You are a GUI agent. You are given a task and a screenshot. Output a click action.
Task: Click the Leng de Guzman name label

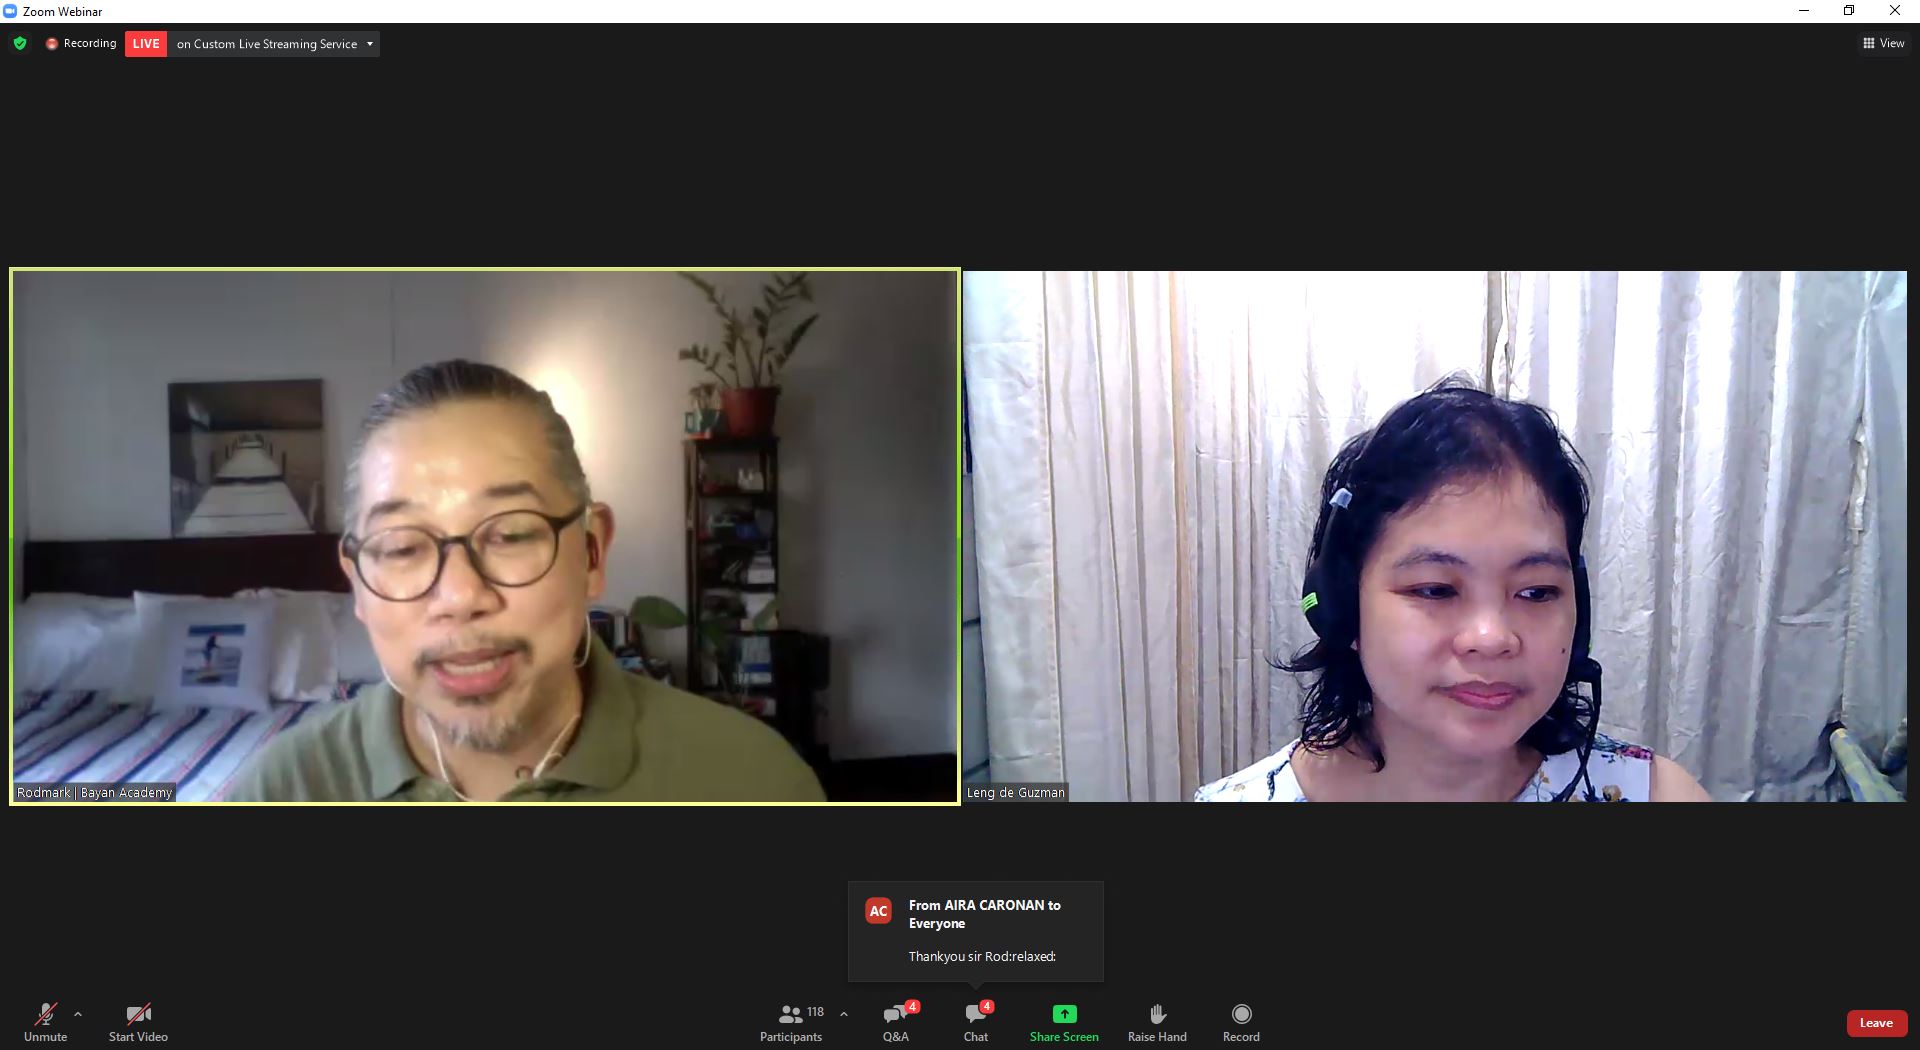1015,792
